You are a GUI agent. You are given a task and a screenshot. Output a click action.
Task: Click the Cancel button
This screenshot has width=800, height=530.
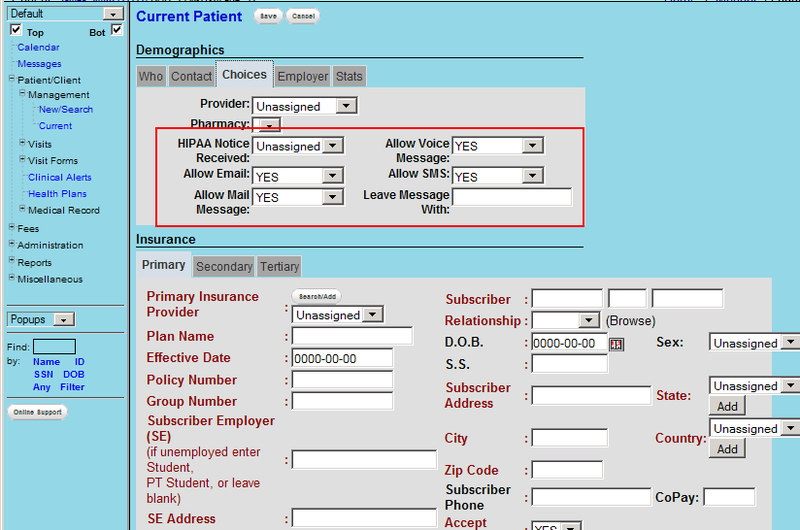(303, 17)
